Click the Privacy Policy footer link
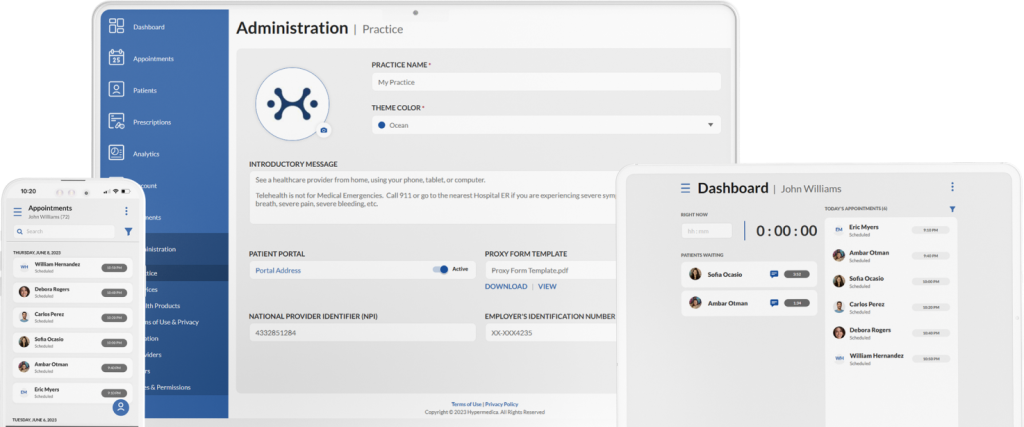Screen dimensions: 1024x427 pyautogui.click(x=501, y=404)
